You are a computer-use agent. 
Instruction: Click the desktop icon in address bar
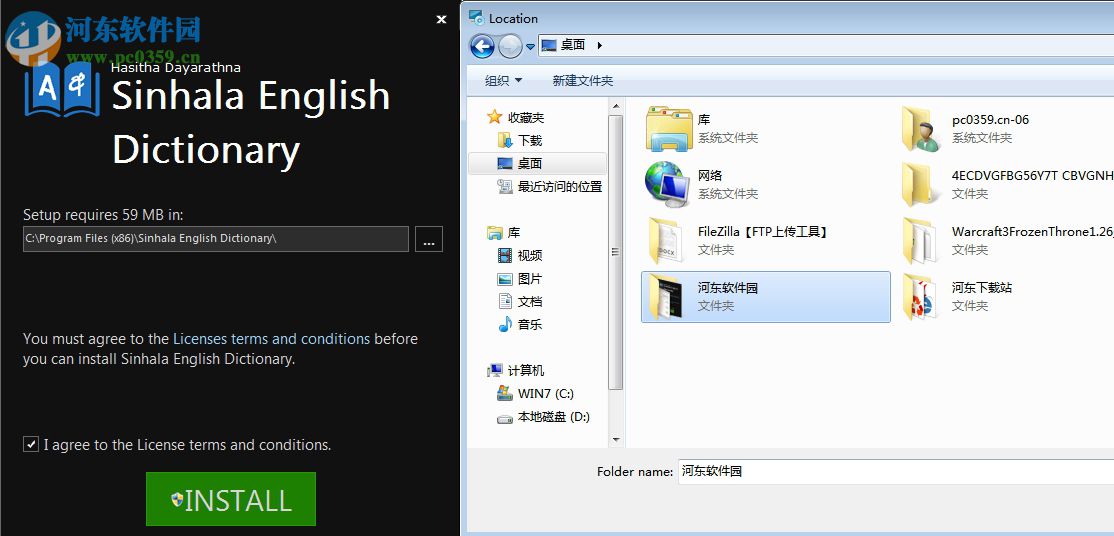coord(548,45)
